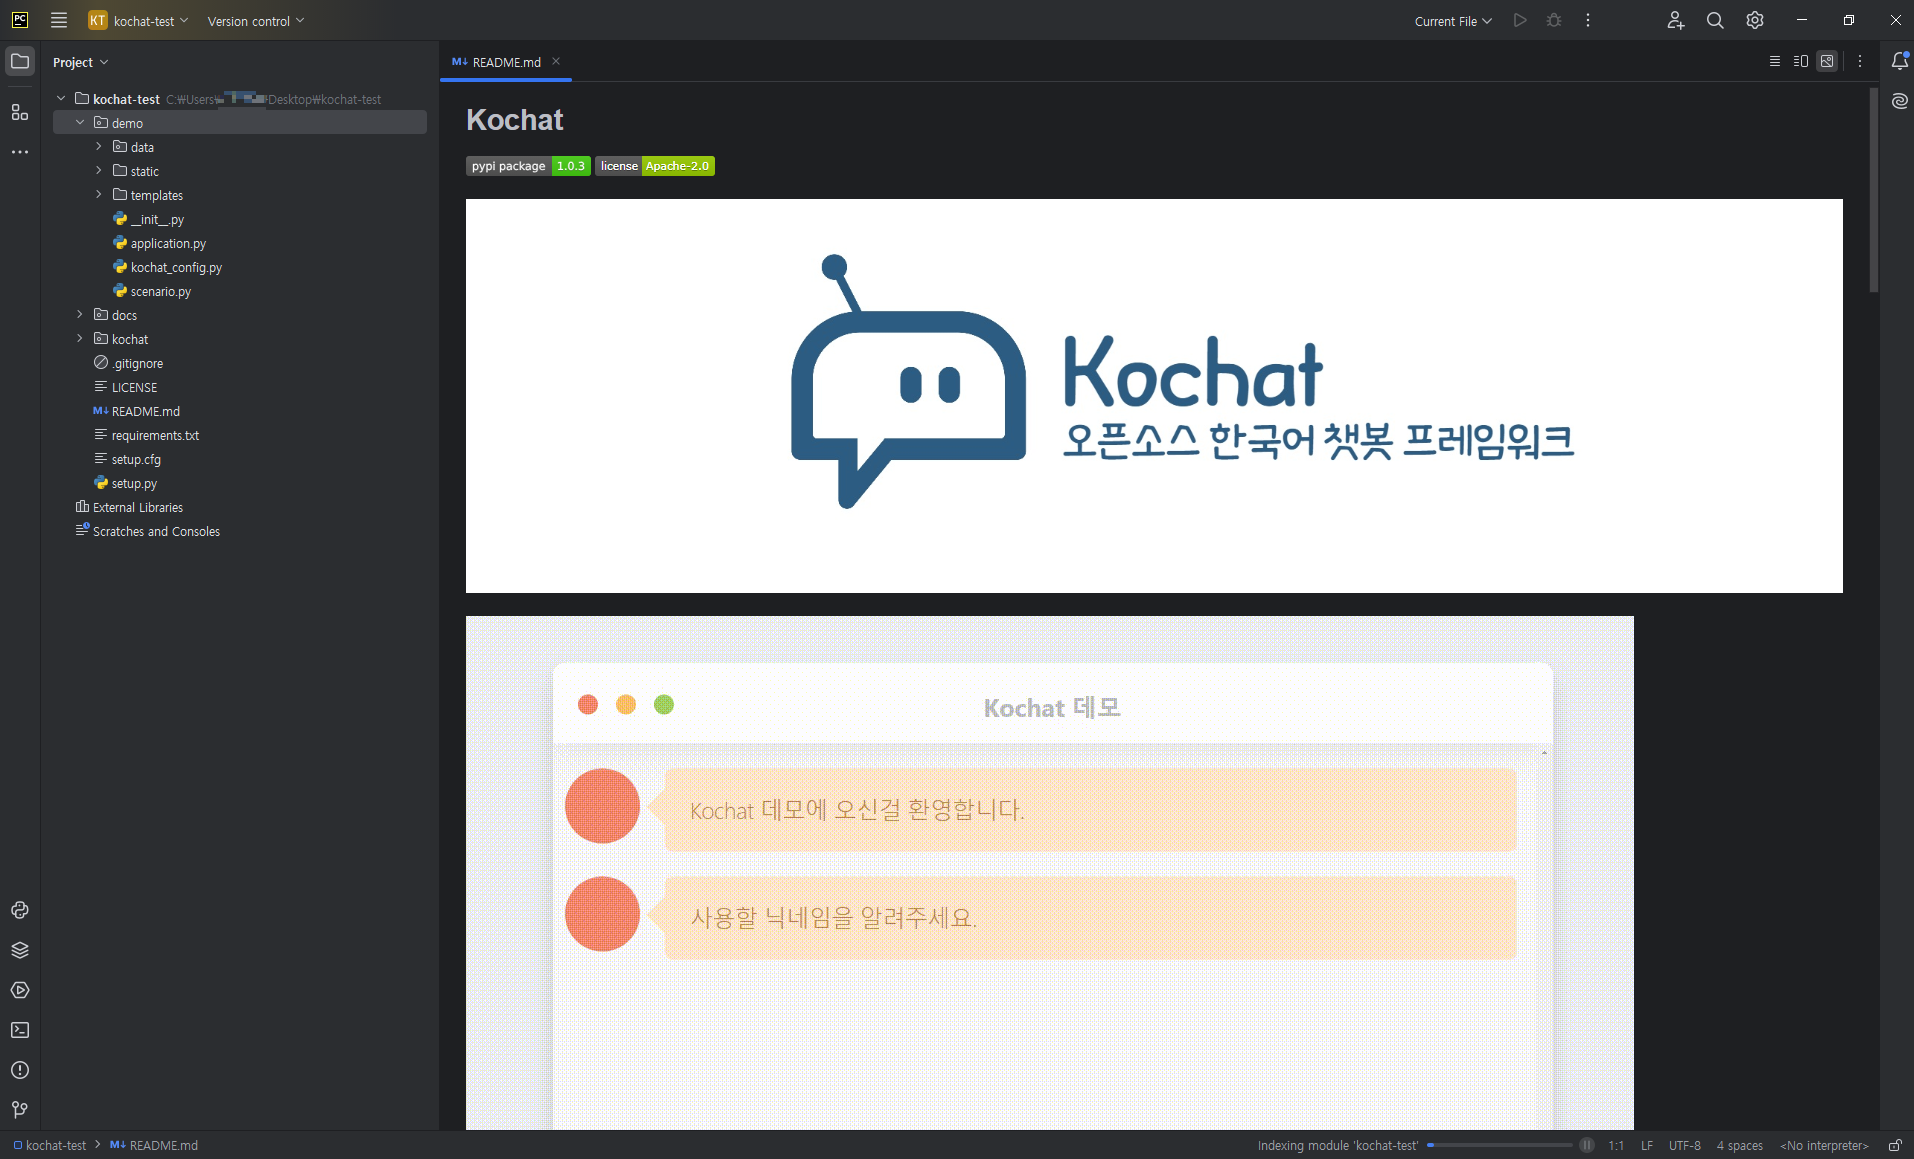Open the Notifications bell
The height and width of the screenshot is (1159, 1914).
pyautogui.click(x=1900, y=61)
